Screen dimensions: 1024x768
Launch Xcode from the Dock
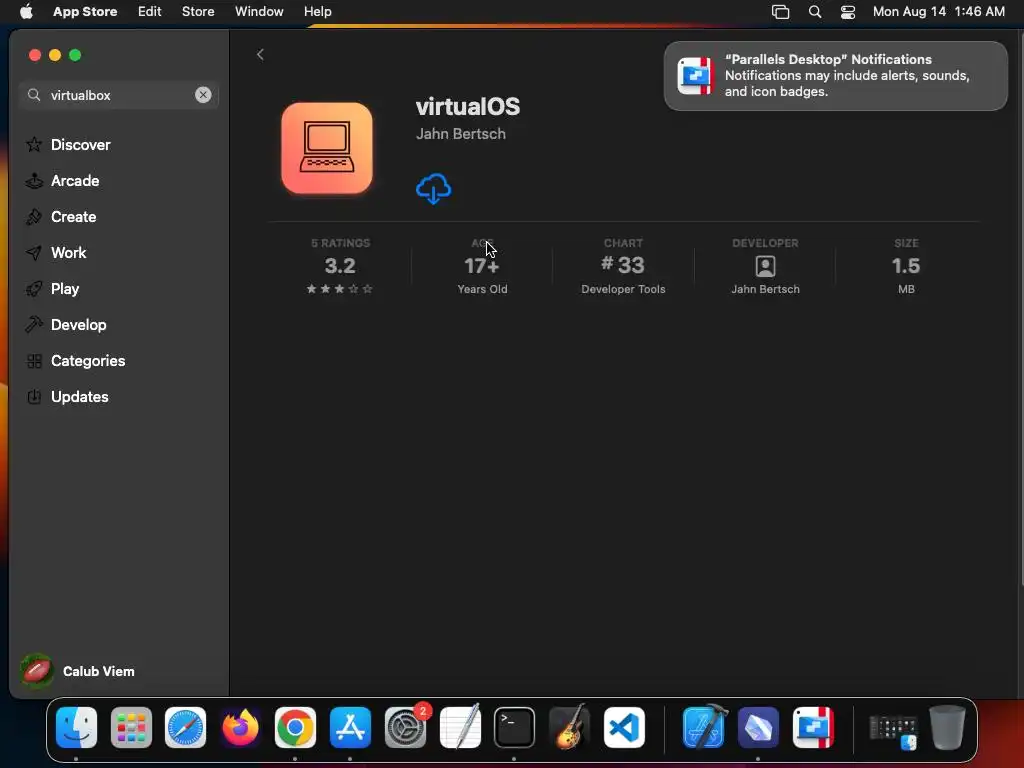[x=704, y=727]
